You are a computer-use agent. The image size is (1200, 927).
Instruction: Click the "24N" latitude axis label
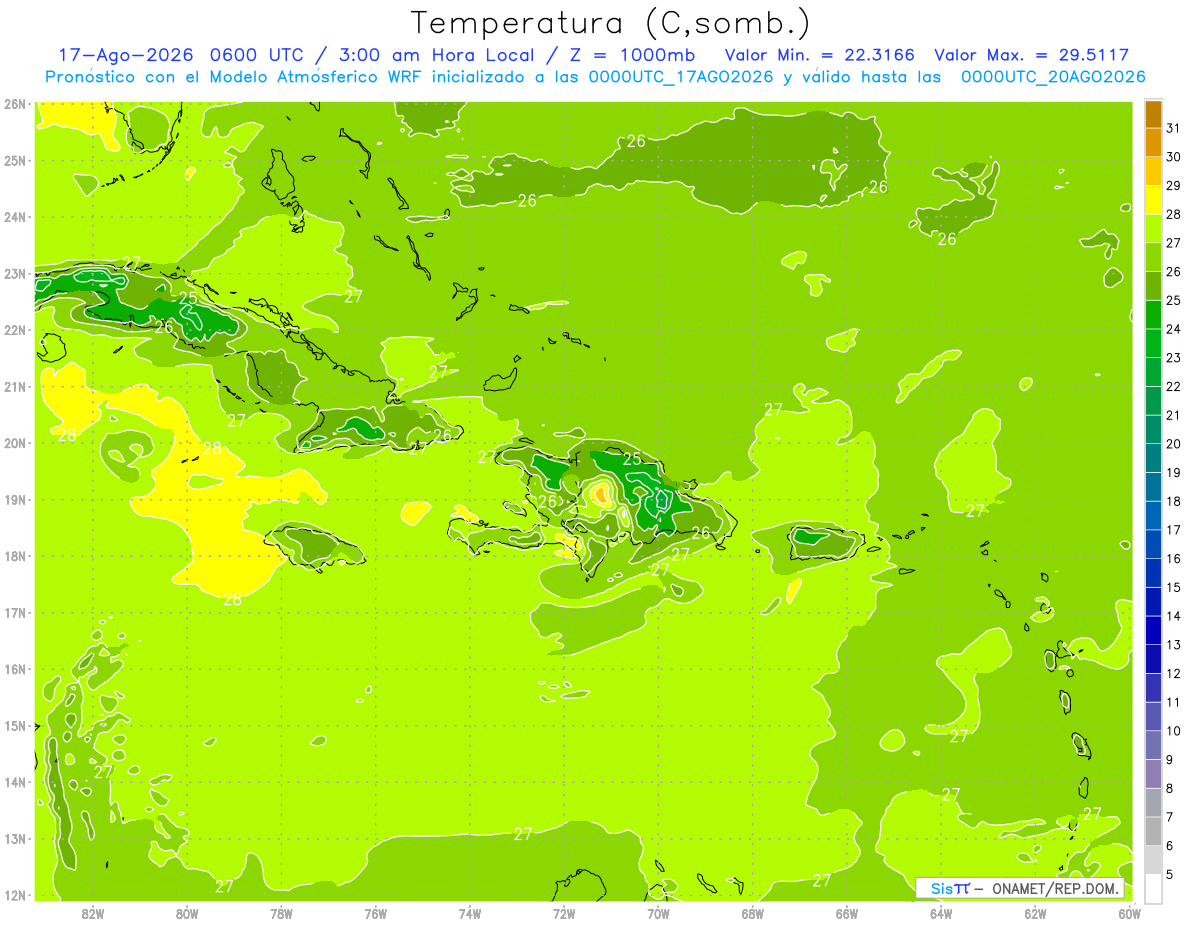14,217
